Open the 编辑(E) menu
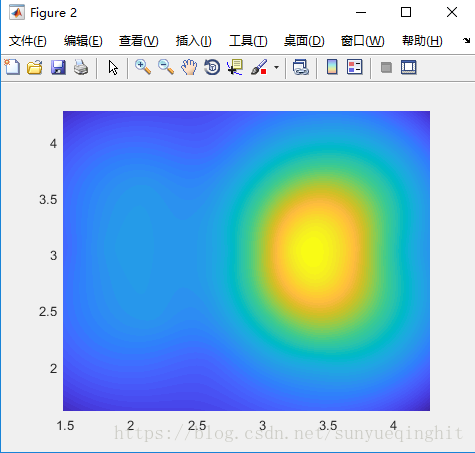 point(83,41)
